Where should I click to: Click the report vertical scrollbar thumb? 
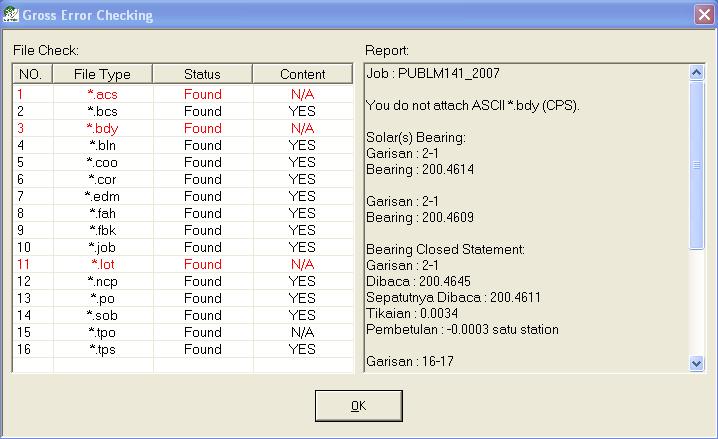(x=696, y=166)
